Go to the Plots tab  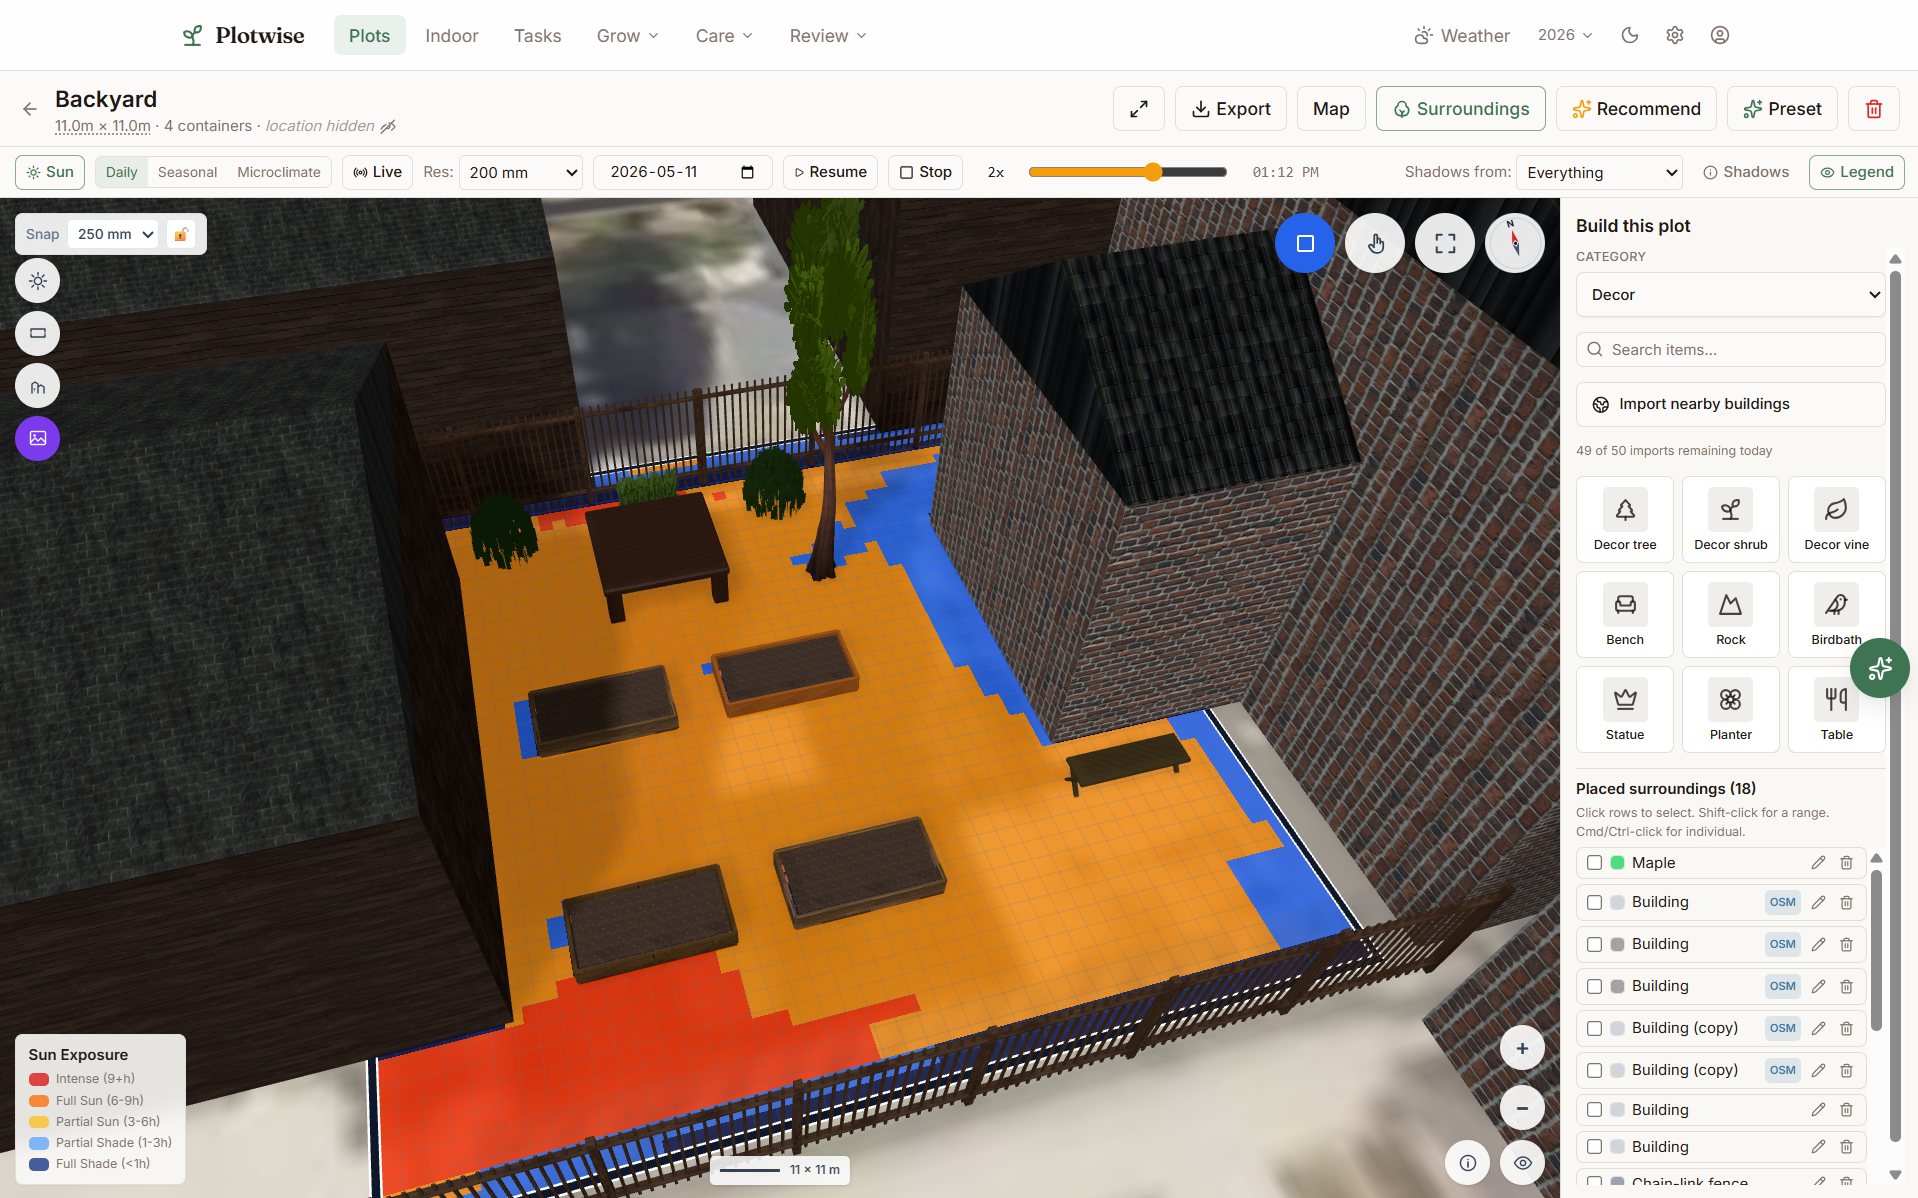tap(369, 36)
